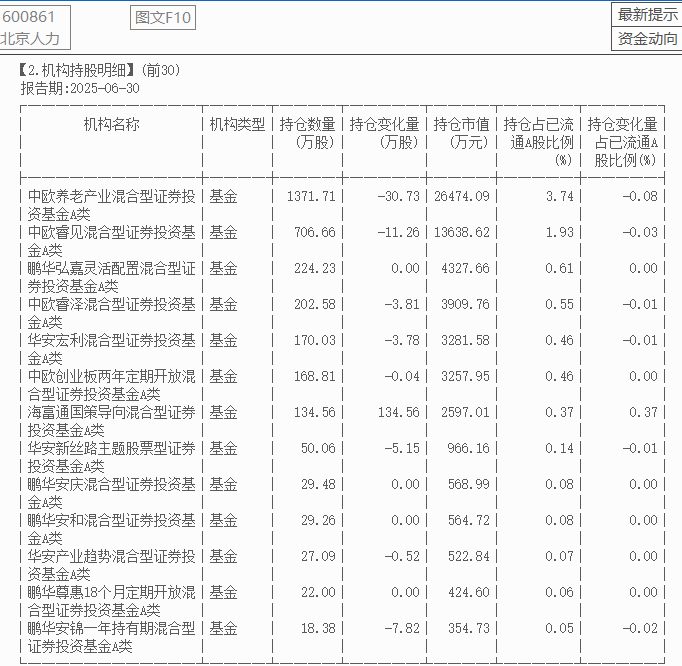
Task: Click column header 持仓市值(万元)
Action: click(461, 133)
